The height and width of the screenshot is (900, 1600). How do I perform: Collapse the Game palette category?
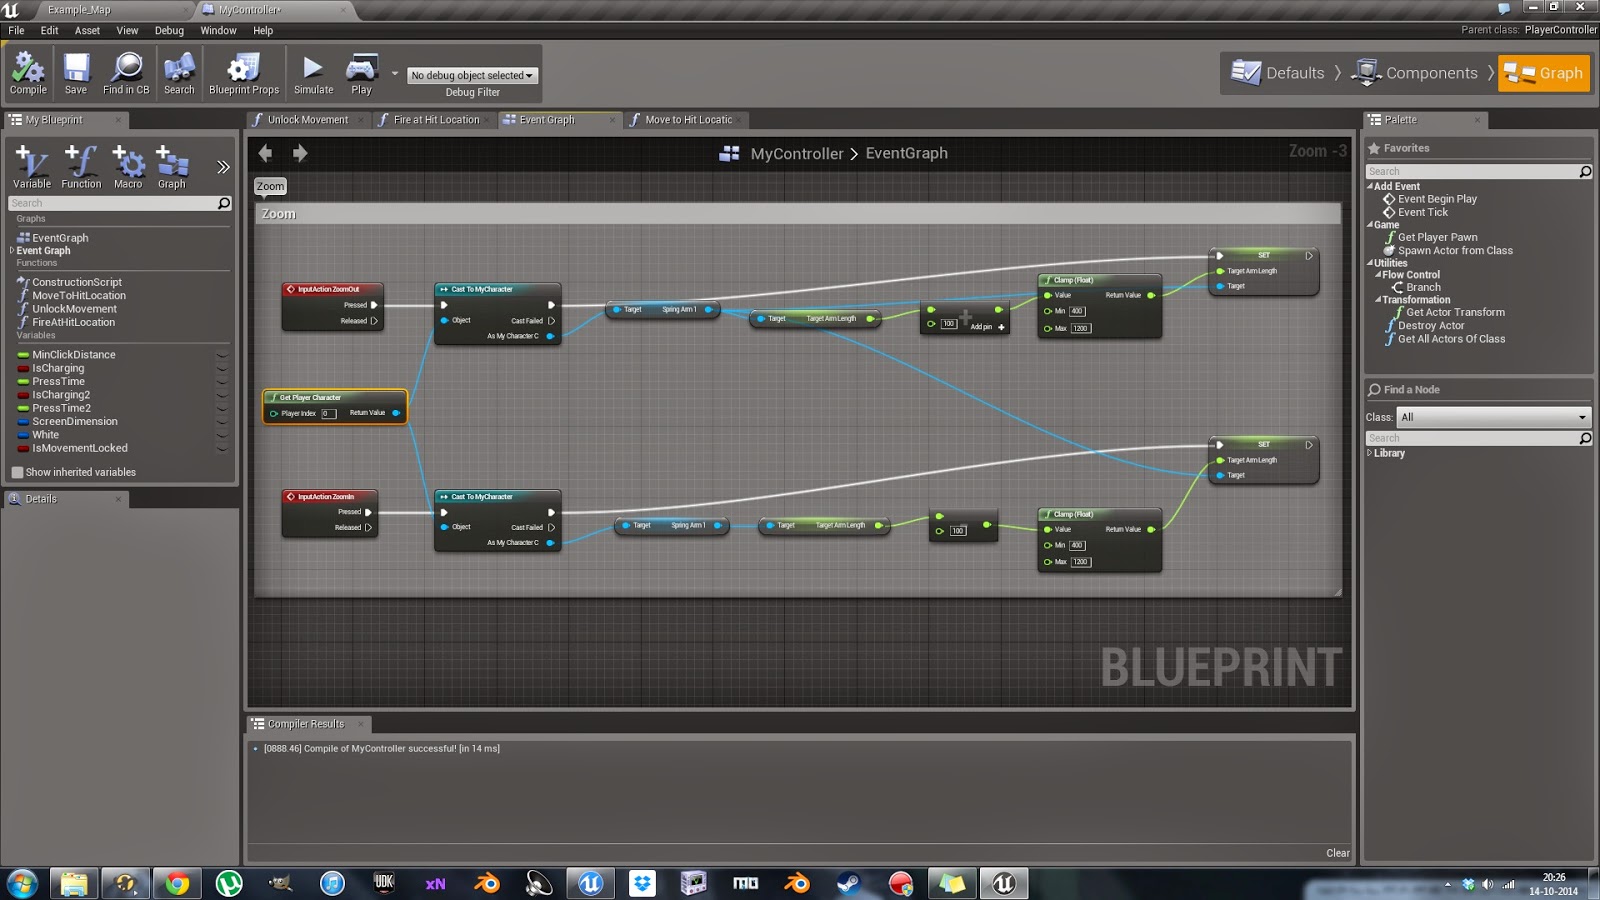click(x=1370, y=225)
